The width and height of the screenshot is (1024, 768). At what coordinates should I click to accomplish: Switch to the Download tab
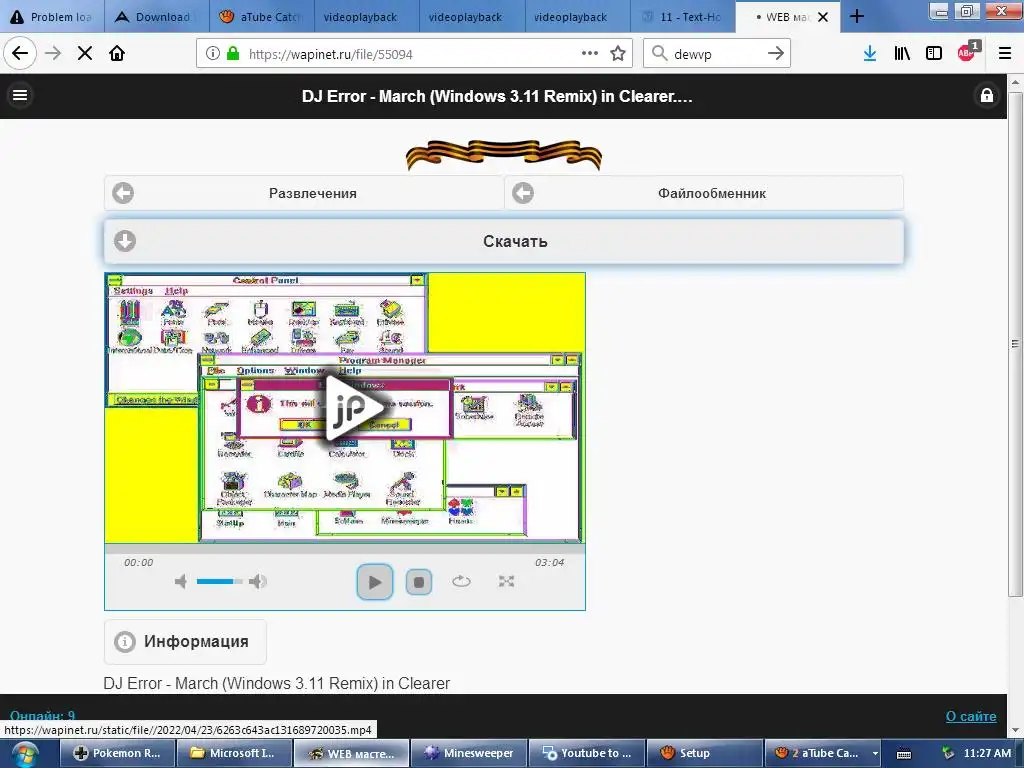tap(157, 17)
